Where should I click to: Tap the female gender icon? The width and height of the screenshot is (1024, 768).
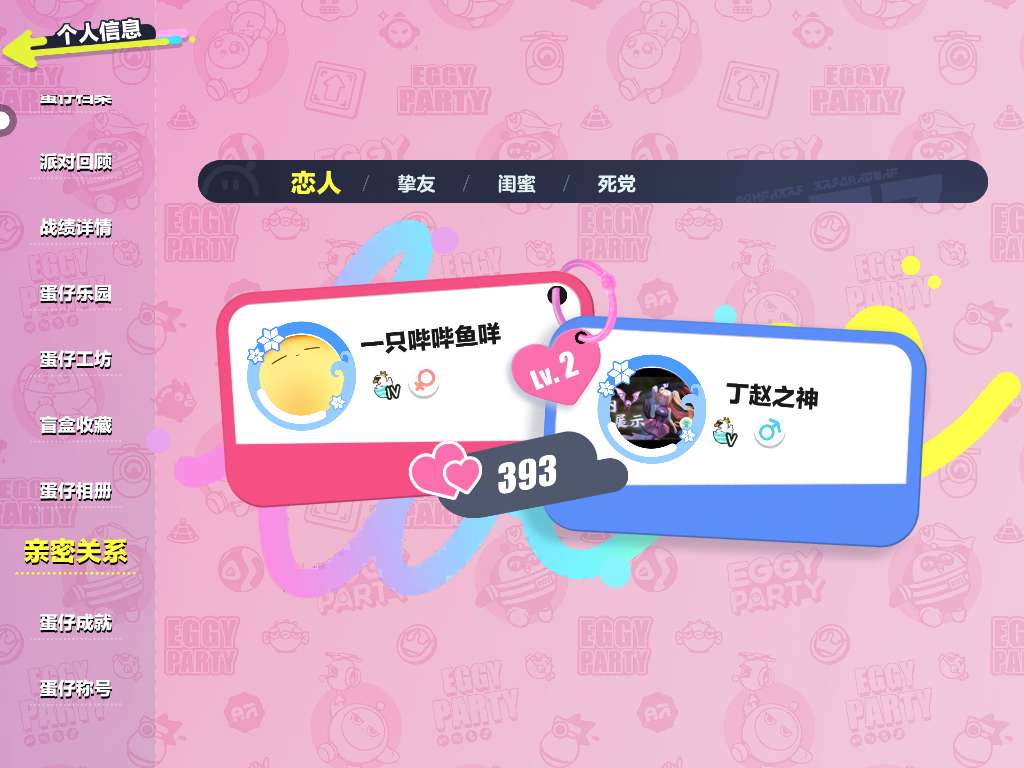click(424, 381)
